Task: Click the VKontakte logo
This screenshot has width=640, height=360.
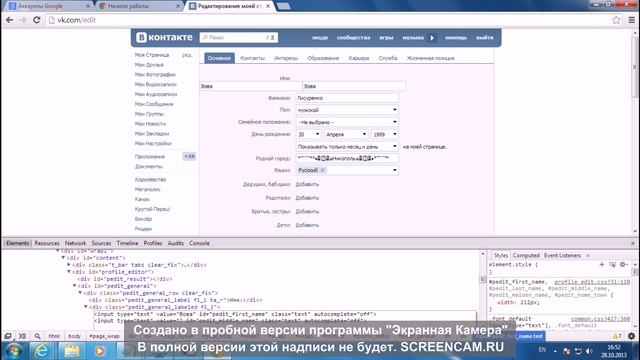Action: pyautogui.click(x=164, y=37)
